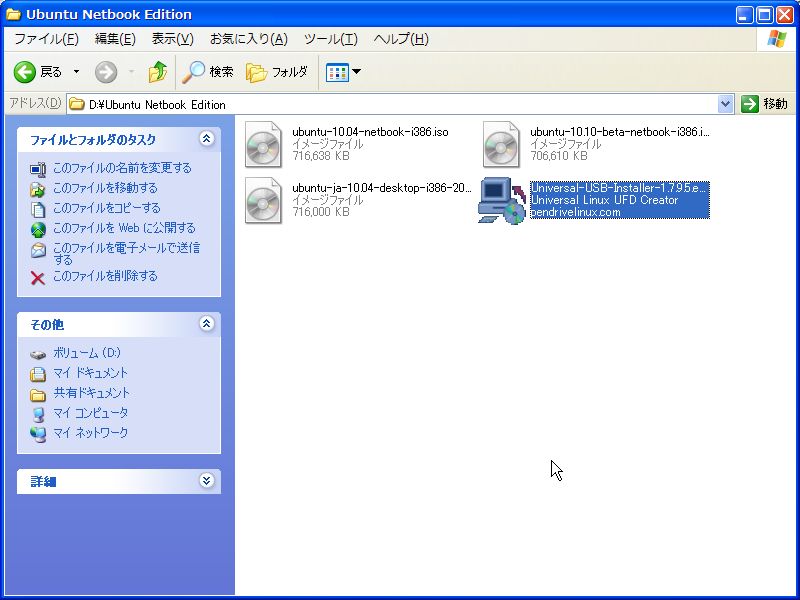Click このファイルを移動する link

click(x=106, y=188)
